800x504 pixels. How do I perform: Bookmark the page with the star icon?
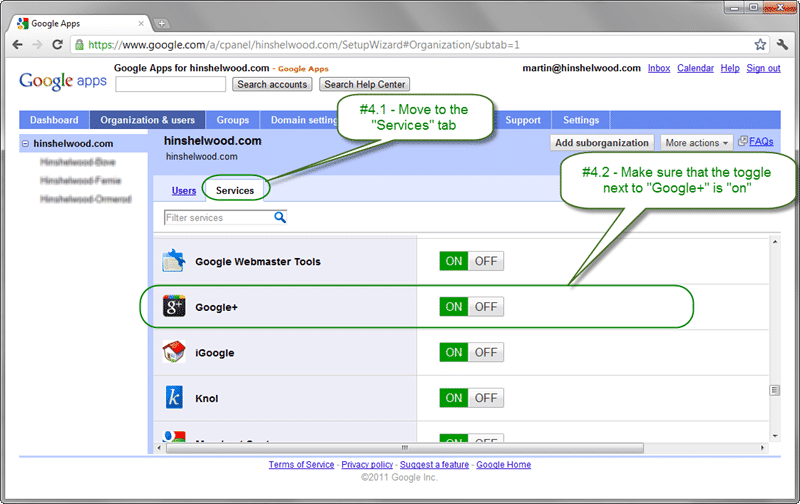pos(760,45)
